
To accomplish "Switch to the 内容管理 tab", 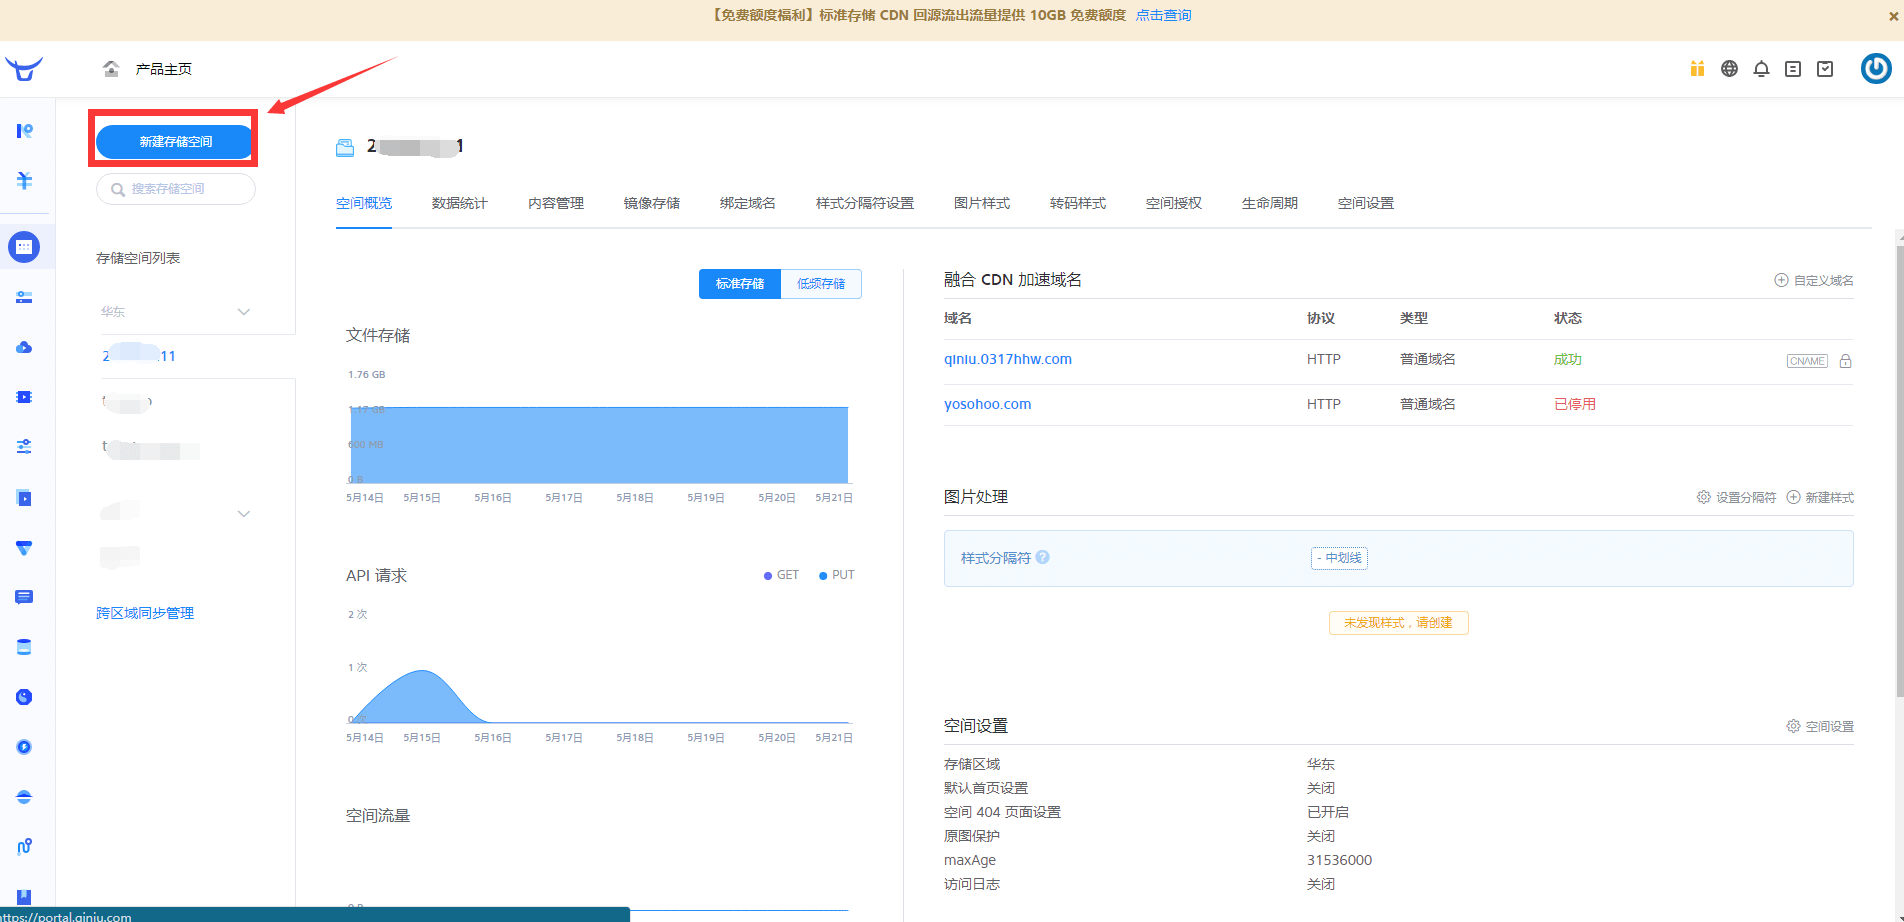I will (555, 202).
